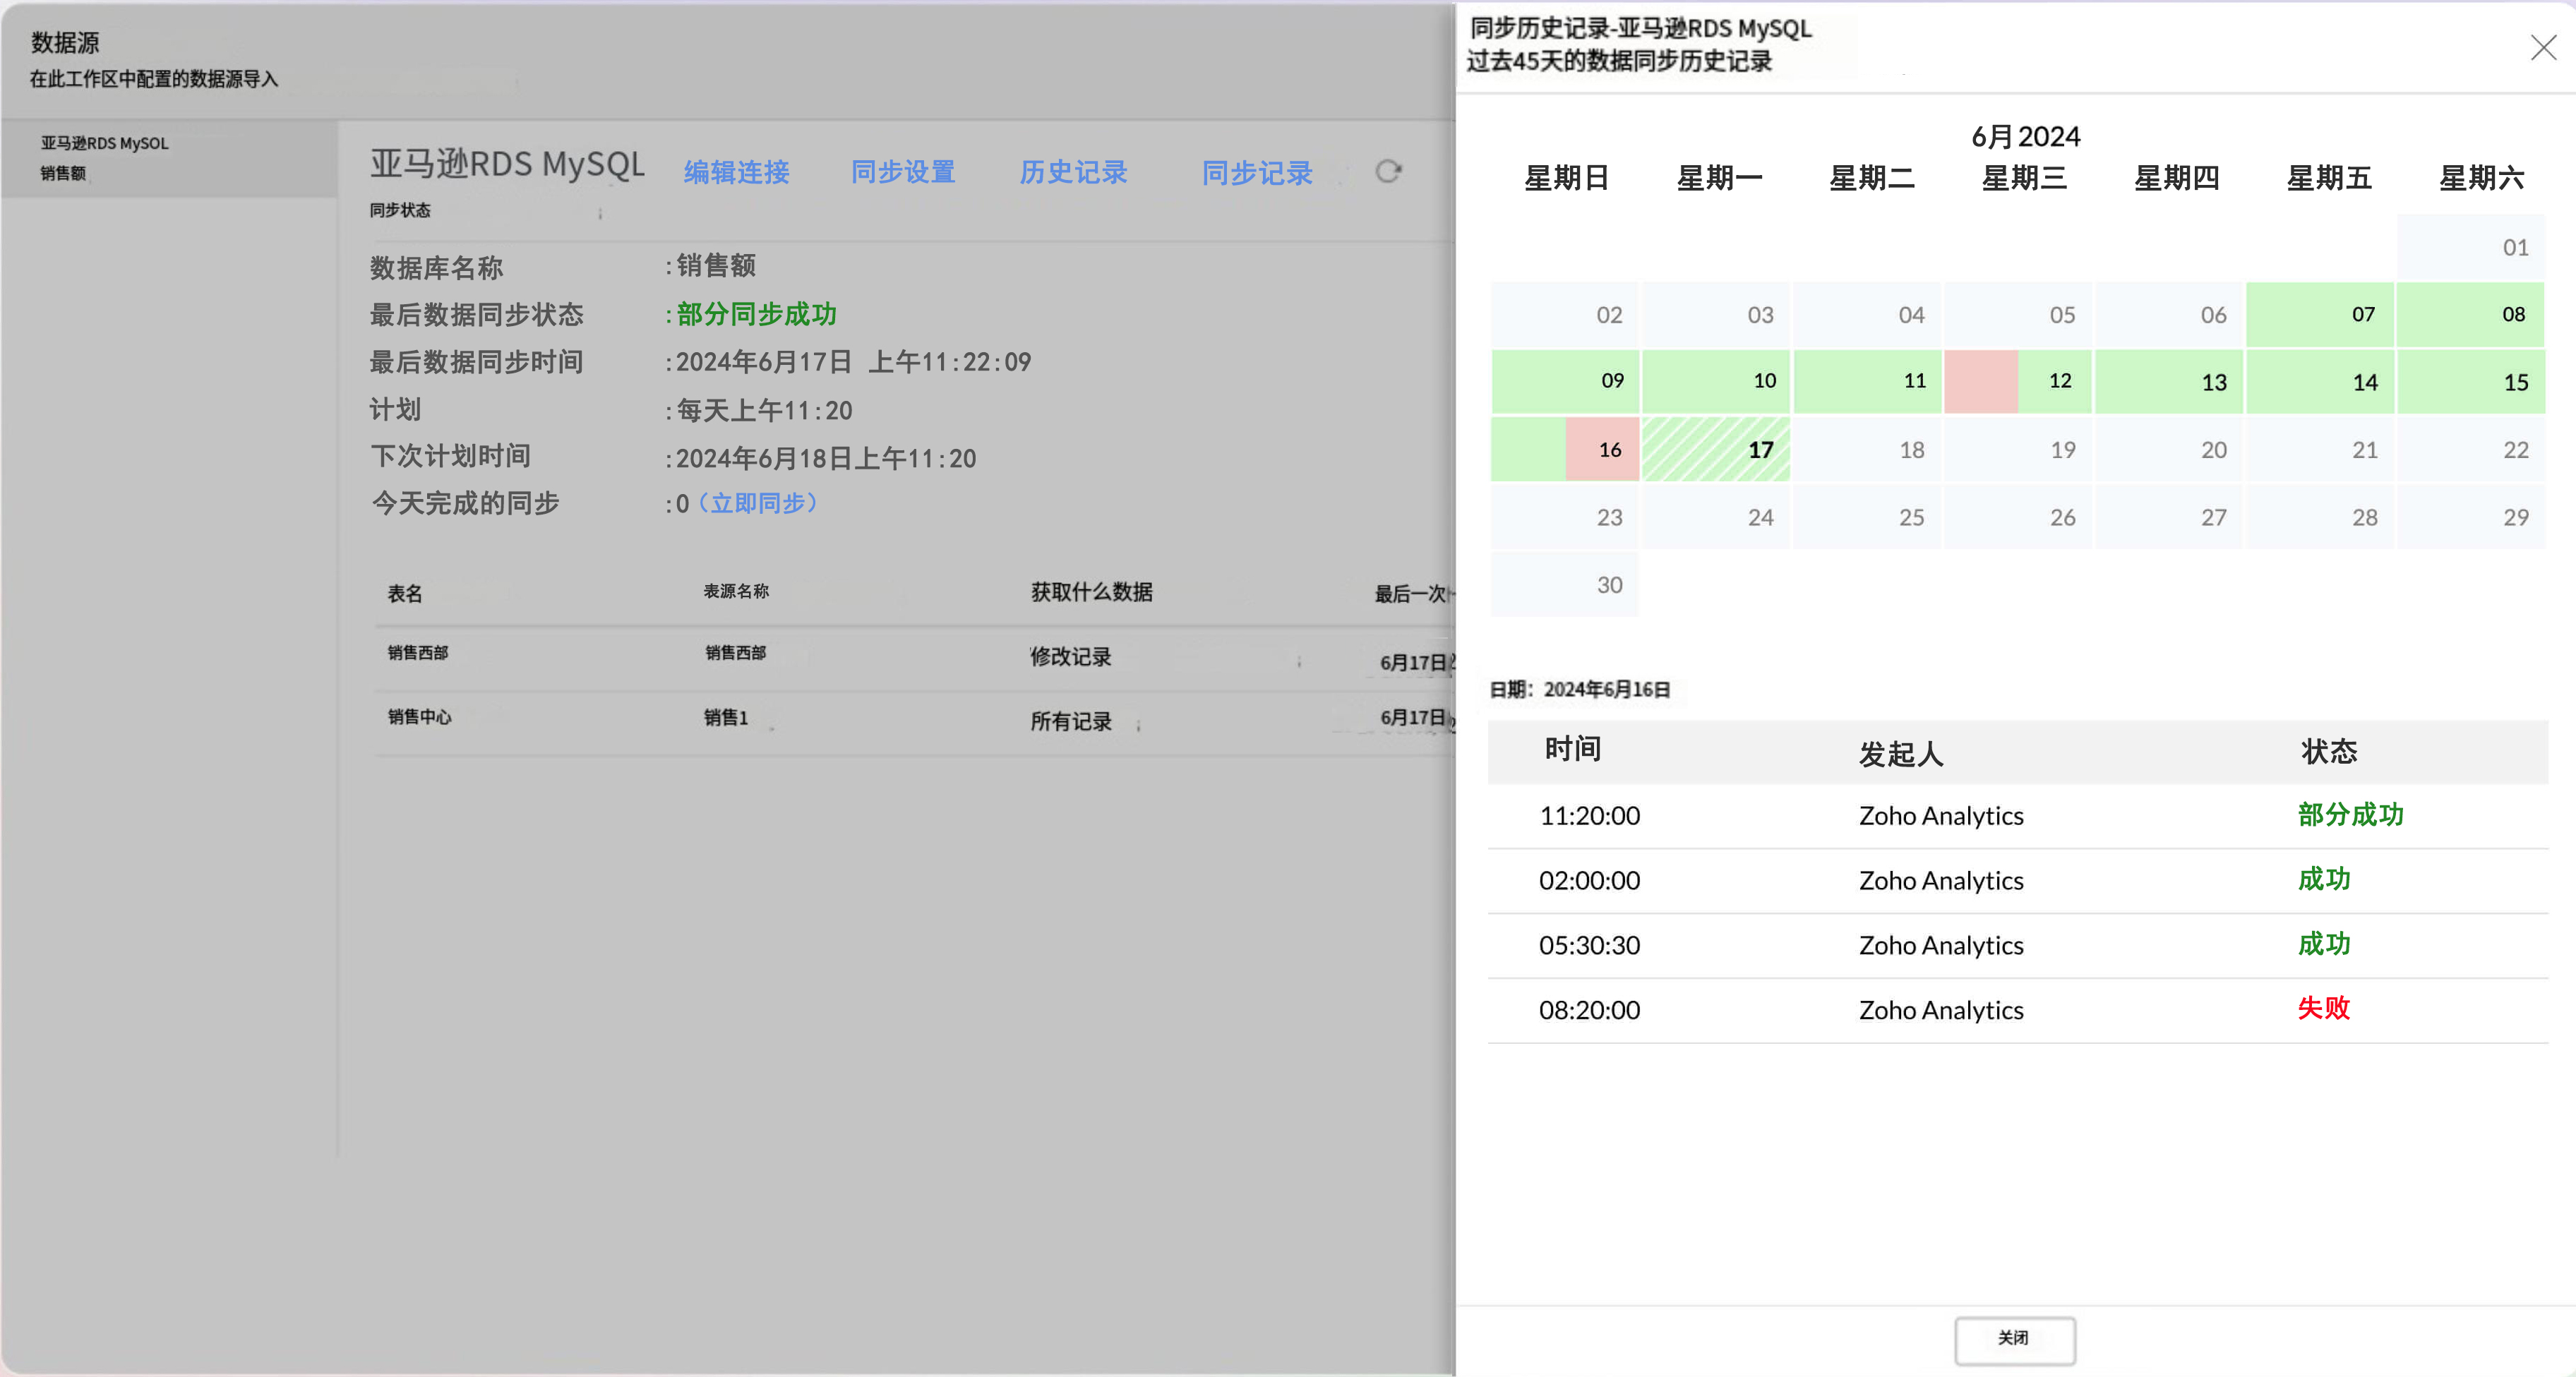Image resolution: width=2576 pixels, height=1377 pixels.
Task: Click the 日期: 2024年6月16日 label
Action: pyautogui.click(x=1580, y=689)
